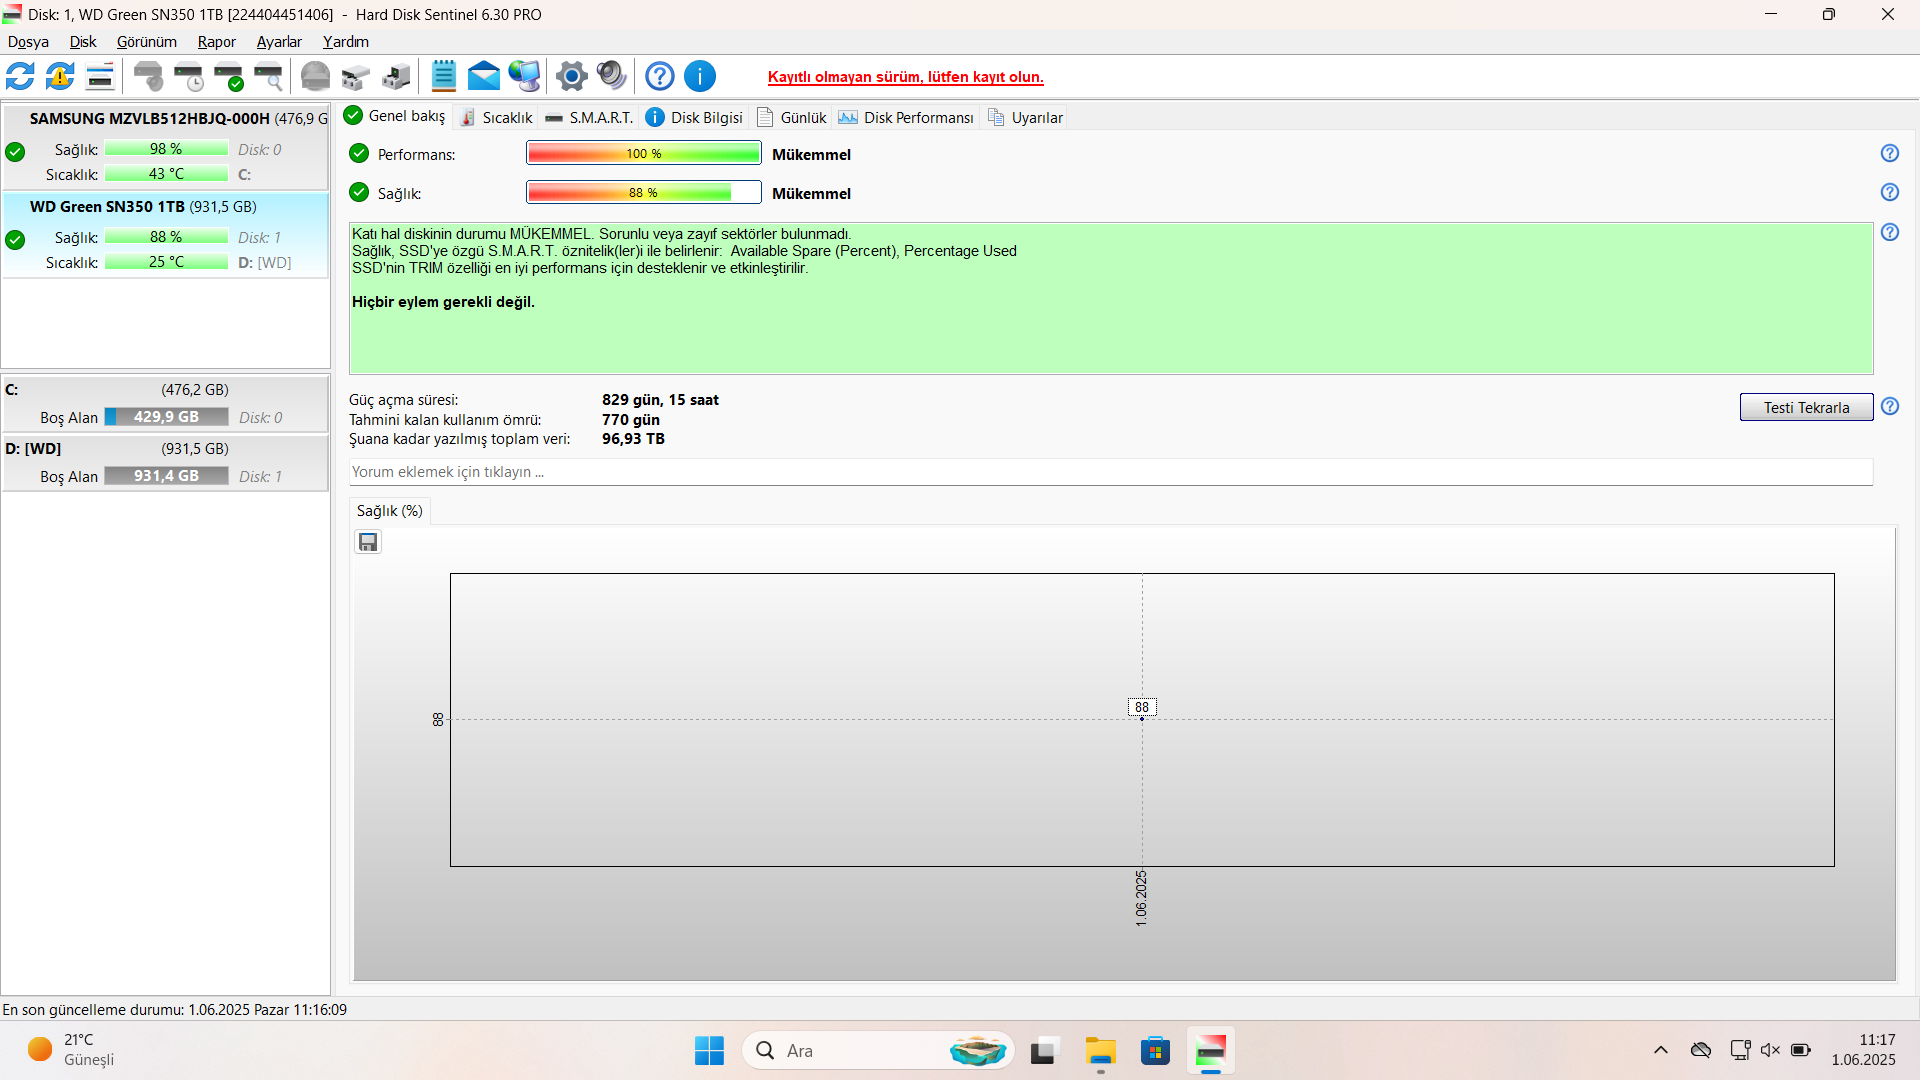
Task: Switch to the Uyarılar tab
Action: pos(1026,117)
